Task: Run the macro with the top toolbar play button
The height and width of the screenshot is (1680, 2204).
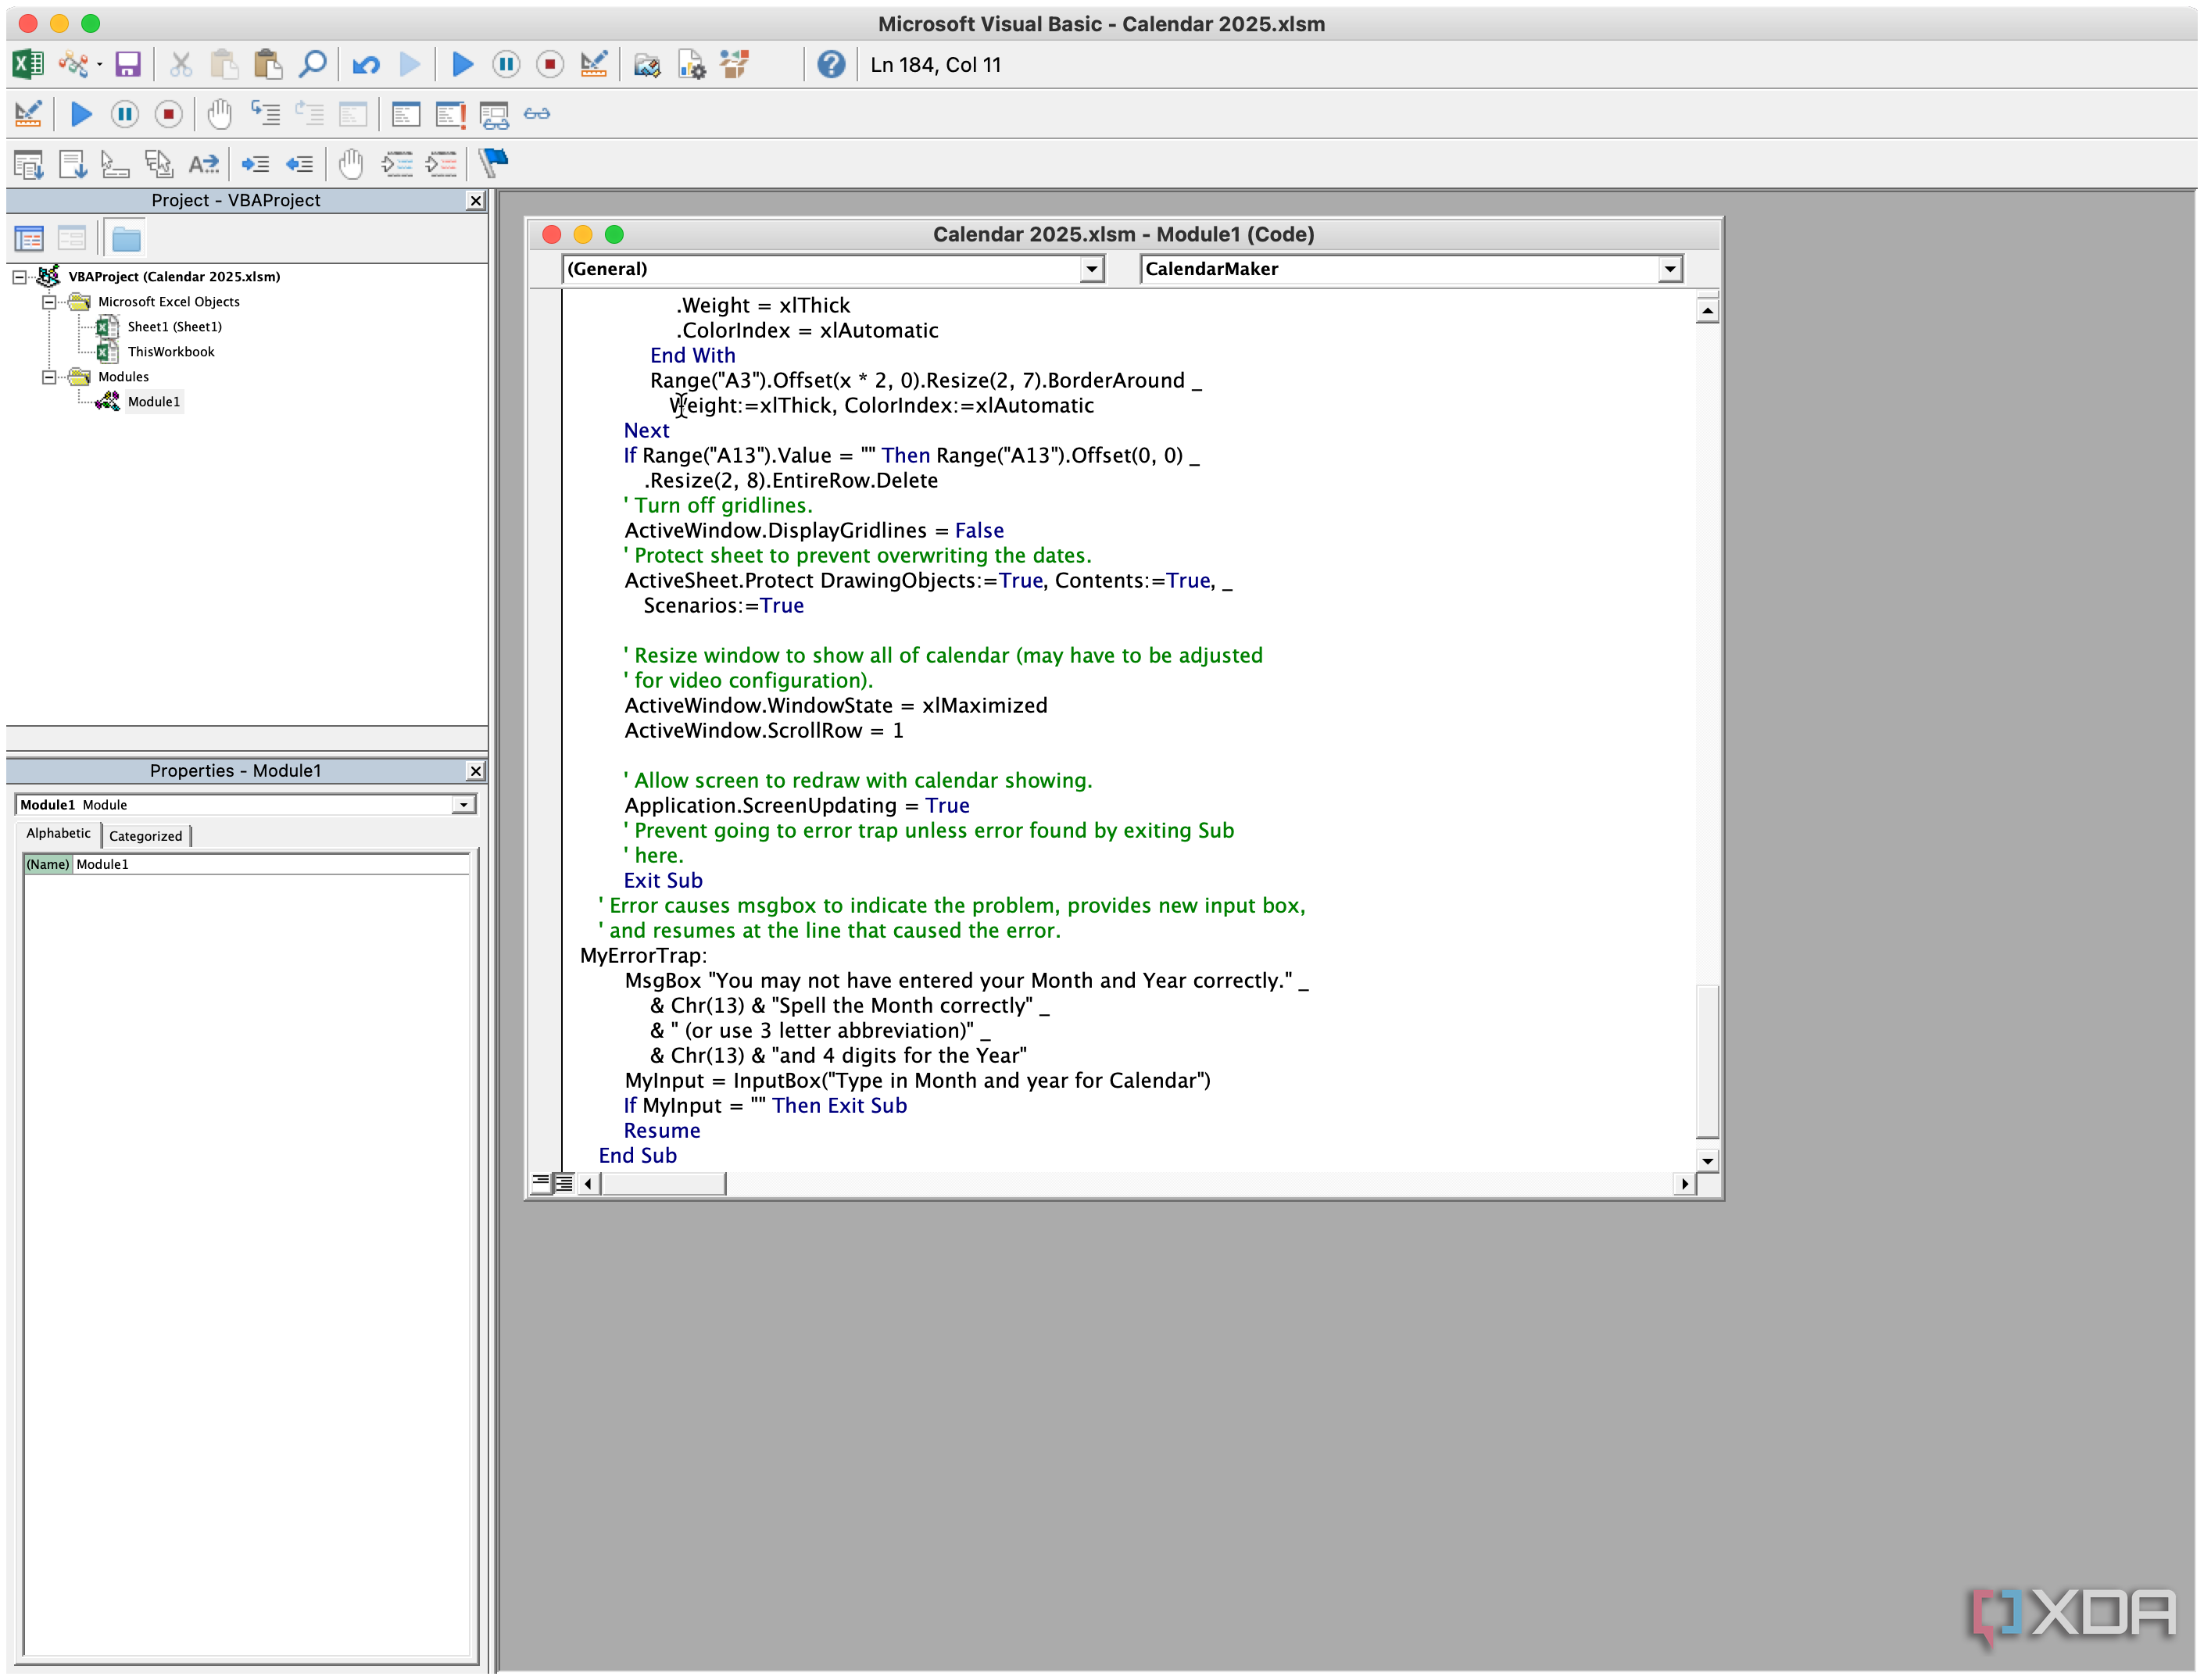Action: [x=462, y=65]
